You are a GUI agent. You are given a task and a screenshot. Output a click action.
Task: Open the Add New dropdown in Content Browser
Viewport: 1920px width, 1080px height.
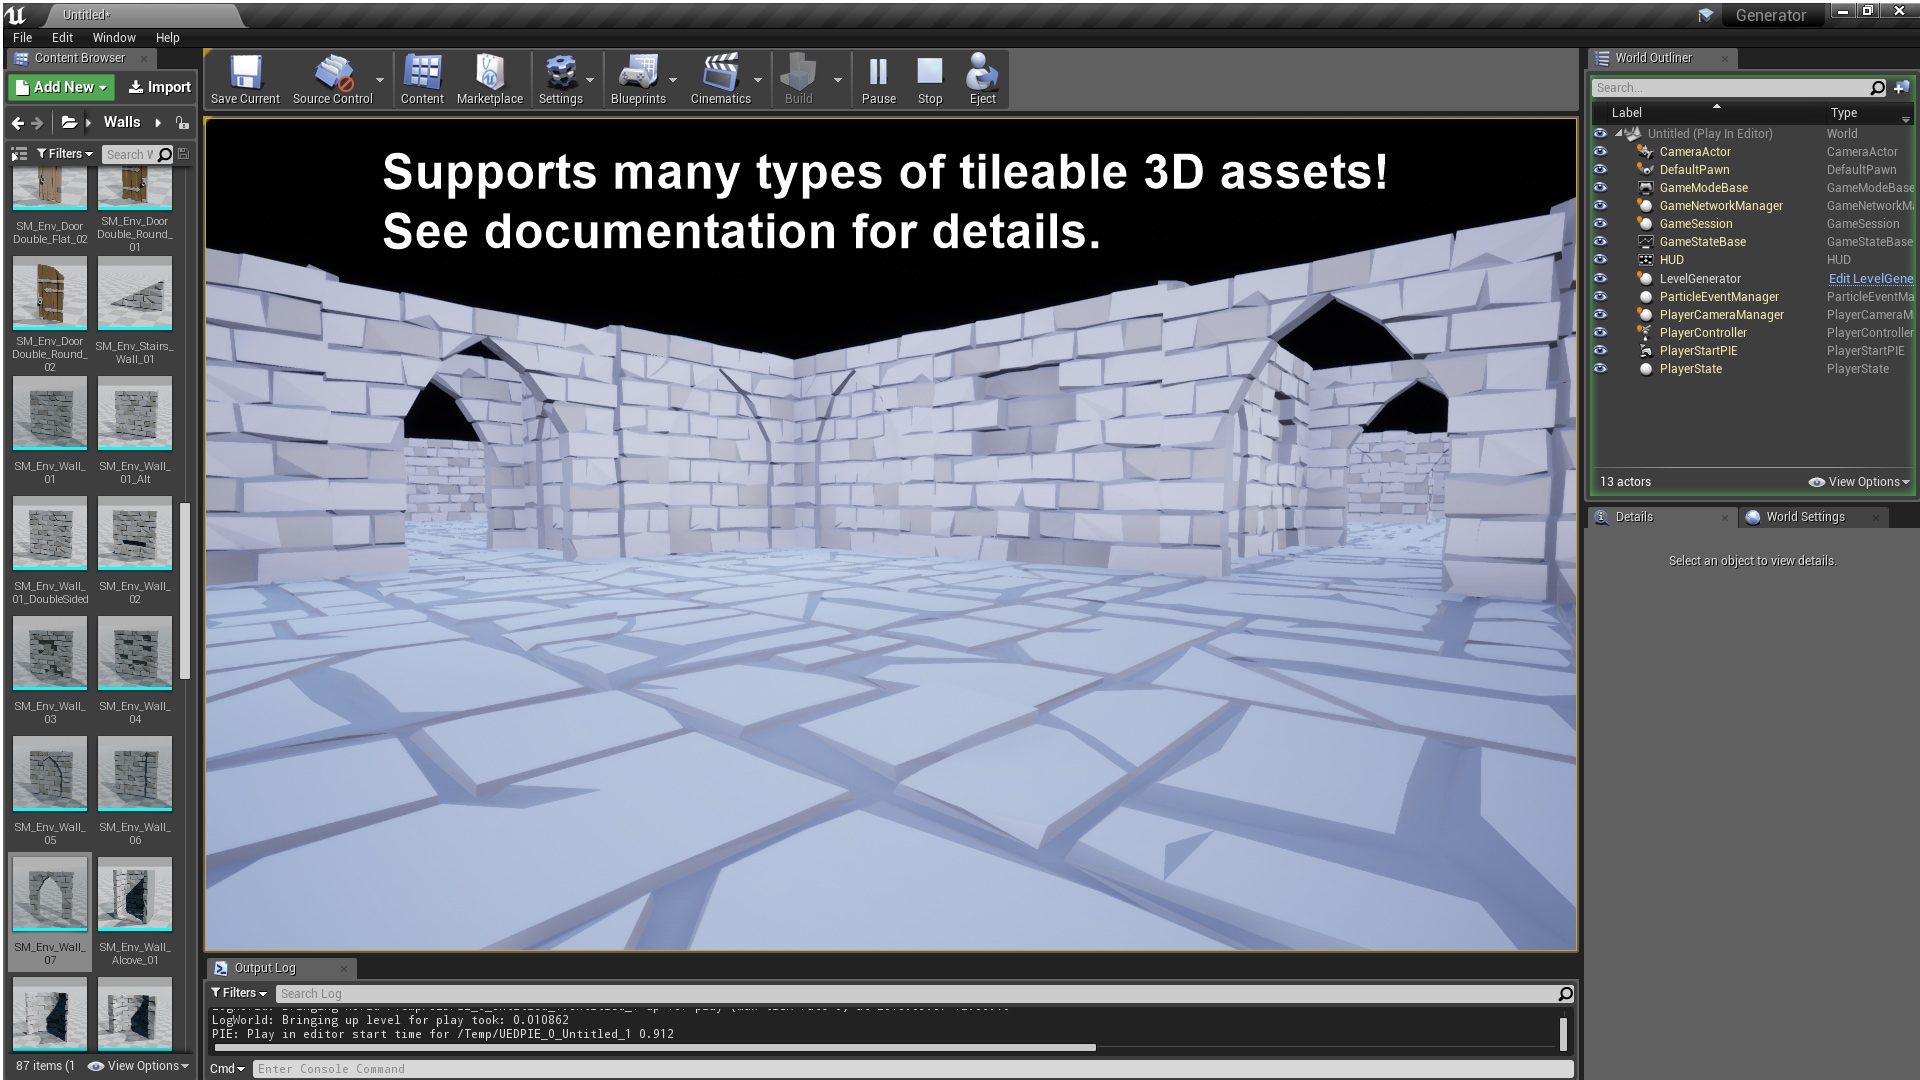pyautogui.click(x=60, y=87)
